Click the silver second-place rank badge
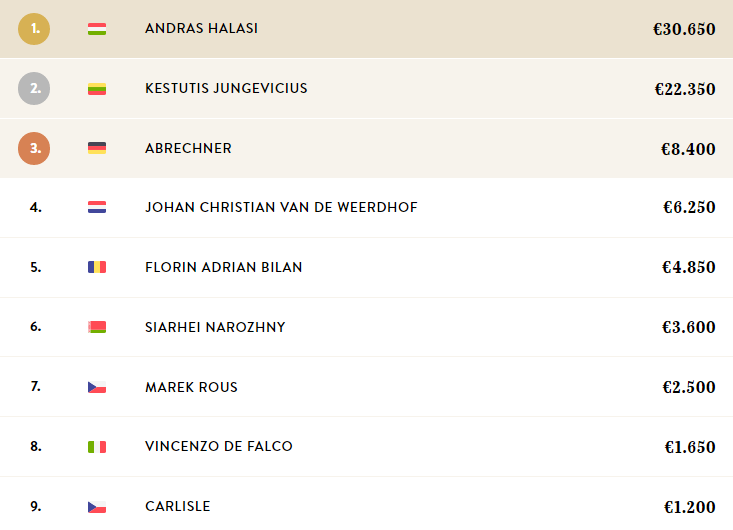 click(x=34, y=89)
